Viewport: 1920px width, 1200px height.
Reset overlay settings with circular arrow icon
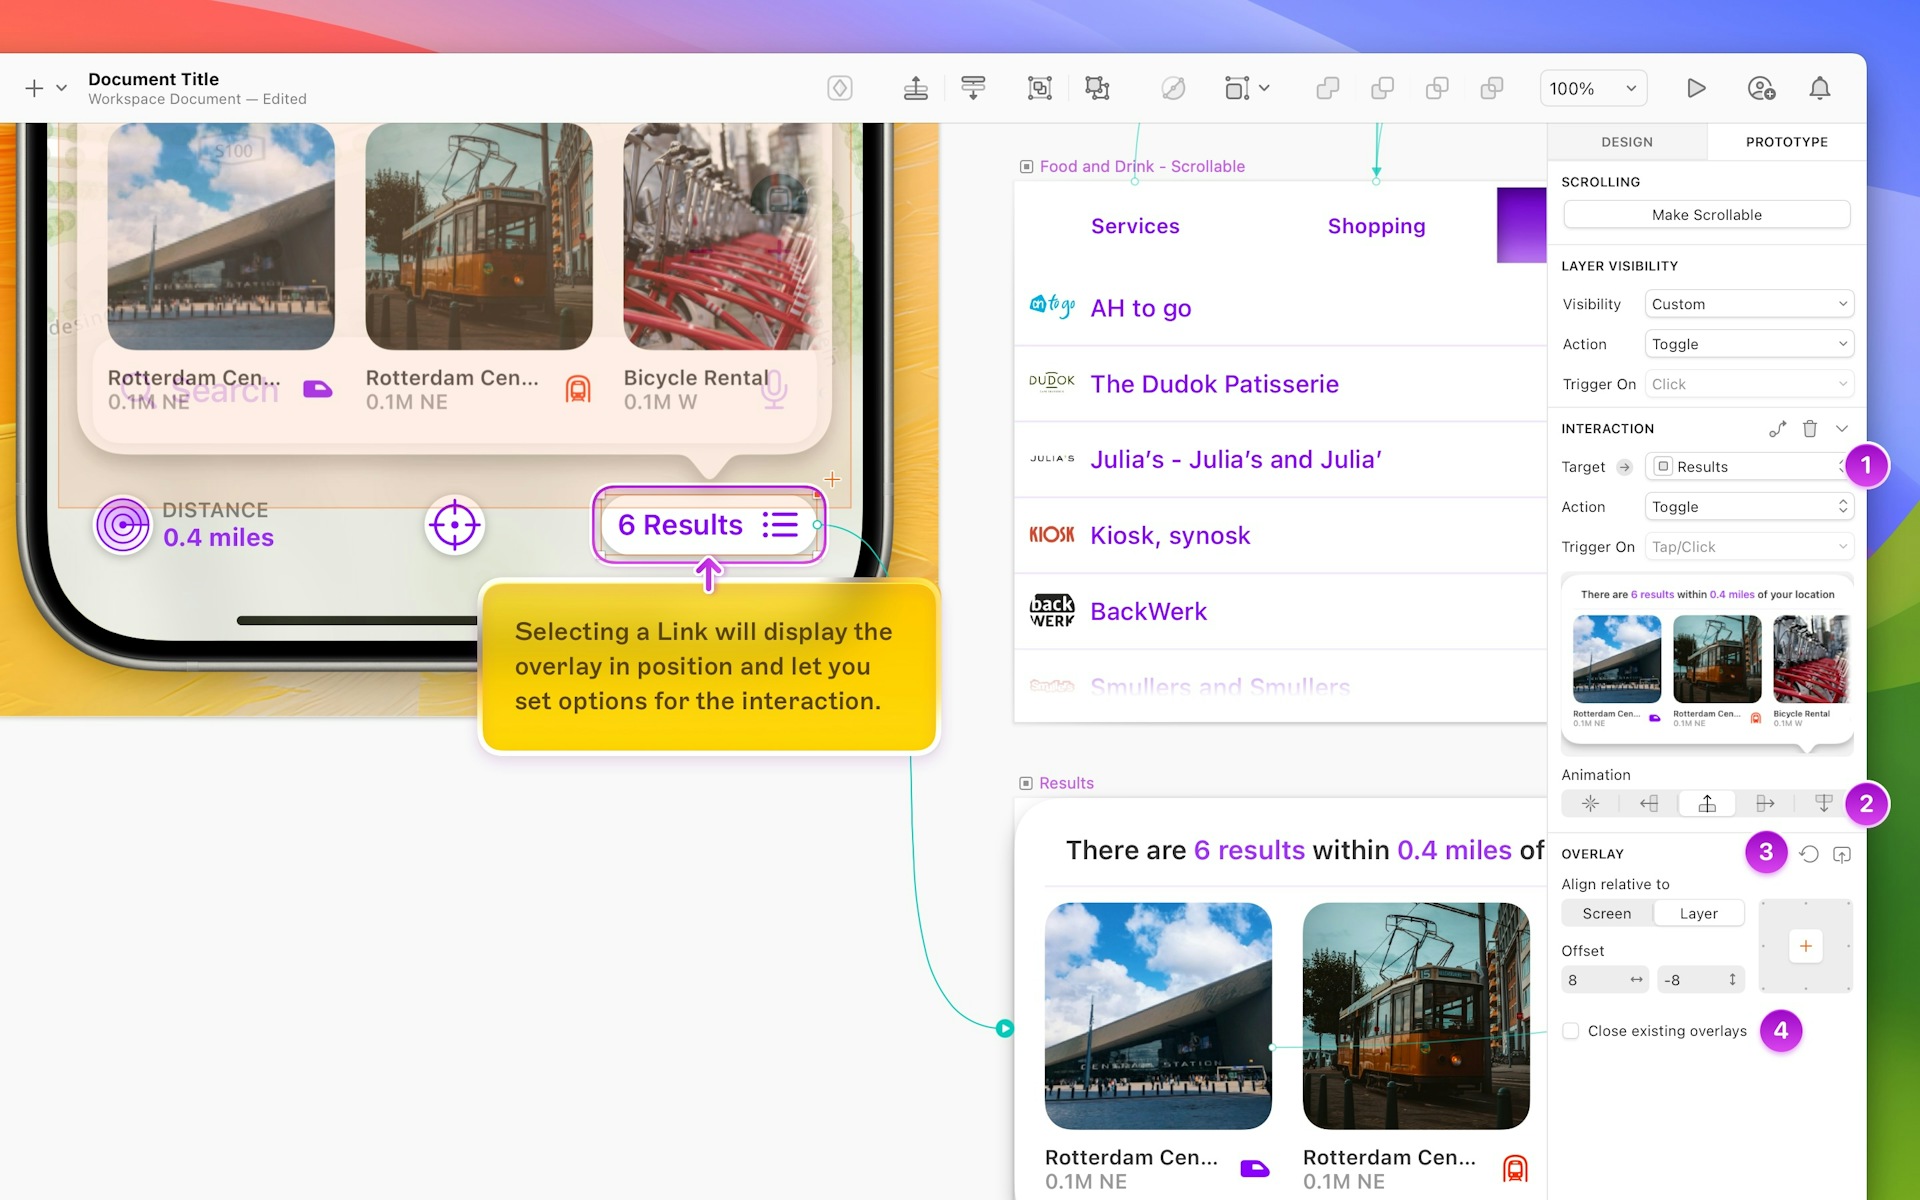pos(1809,854)
